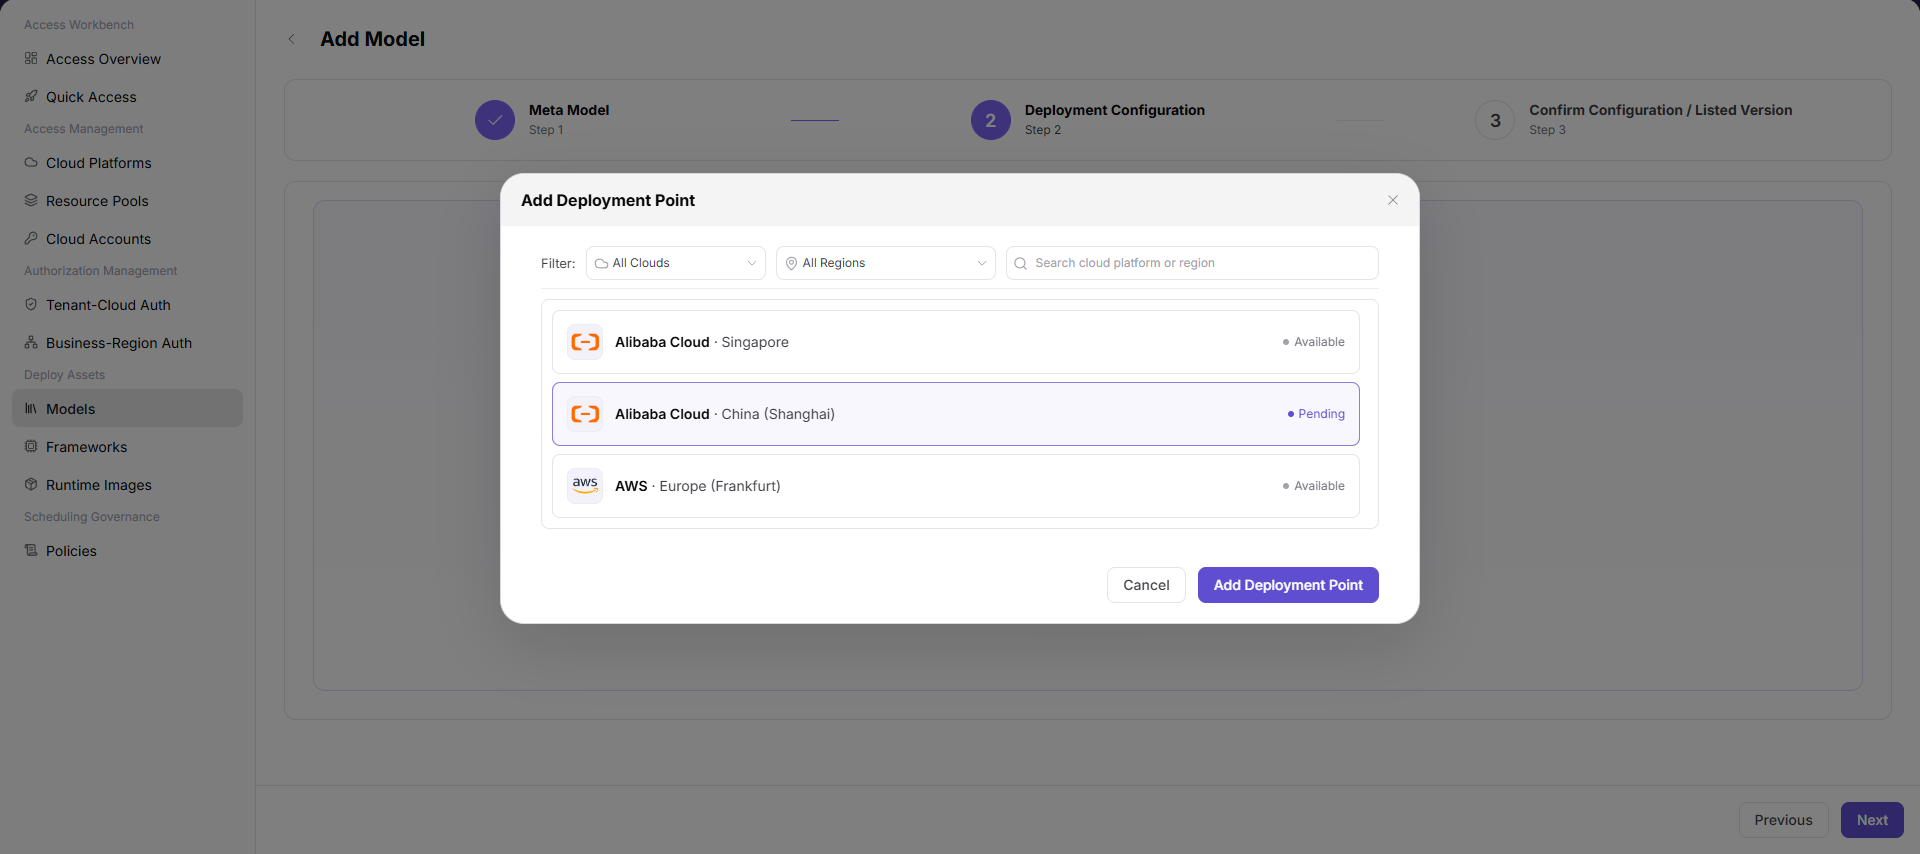
Task: Click the Access Overview sidebar icon
Action: 31,58
